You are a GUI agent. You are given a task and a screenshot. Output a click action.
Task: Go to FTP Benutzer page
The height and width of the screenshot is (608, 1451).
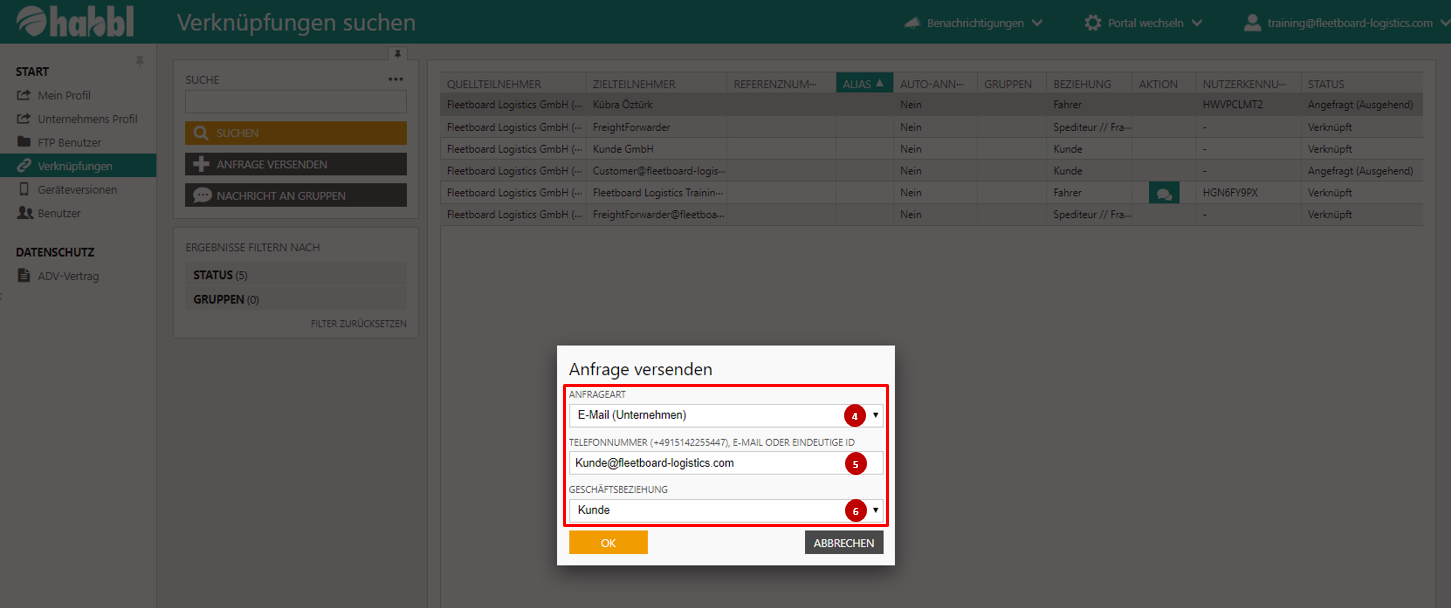69,142
